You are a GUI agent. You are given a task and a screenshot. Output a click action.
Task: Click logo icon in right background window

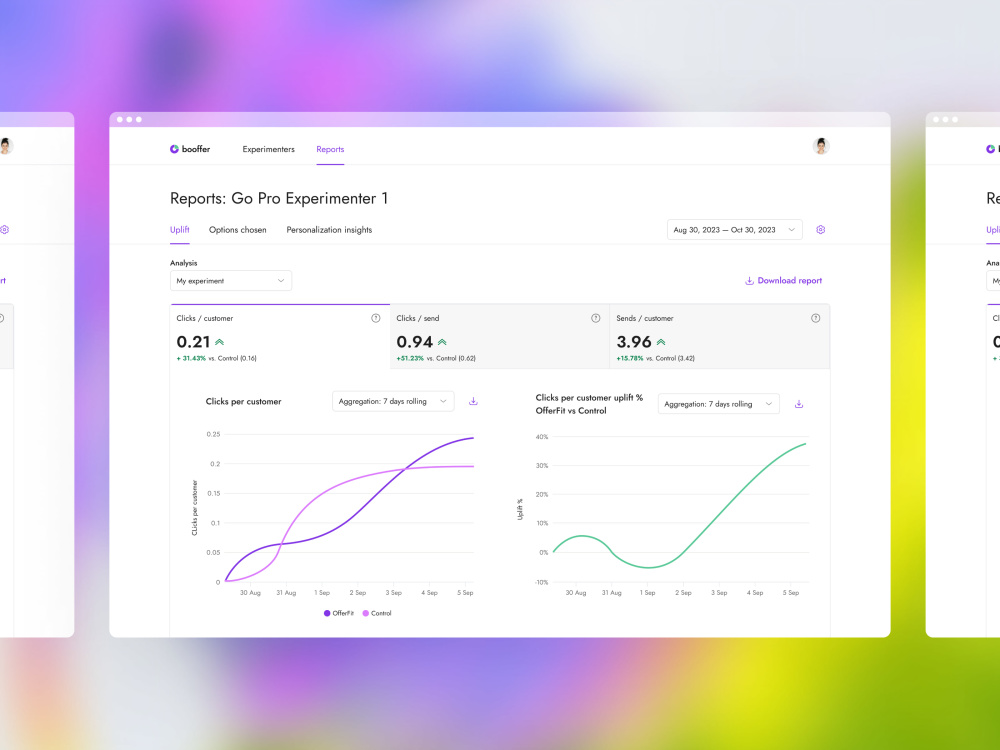990,149
